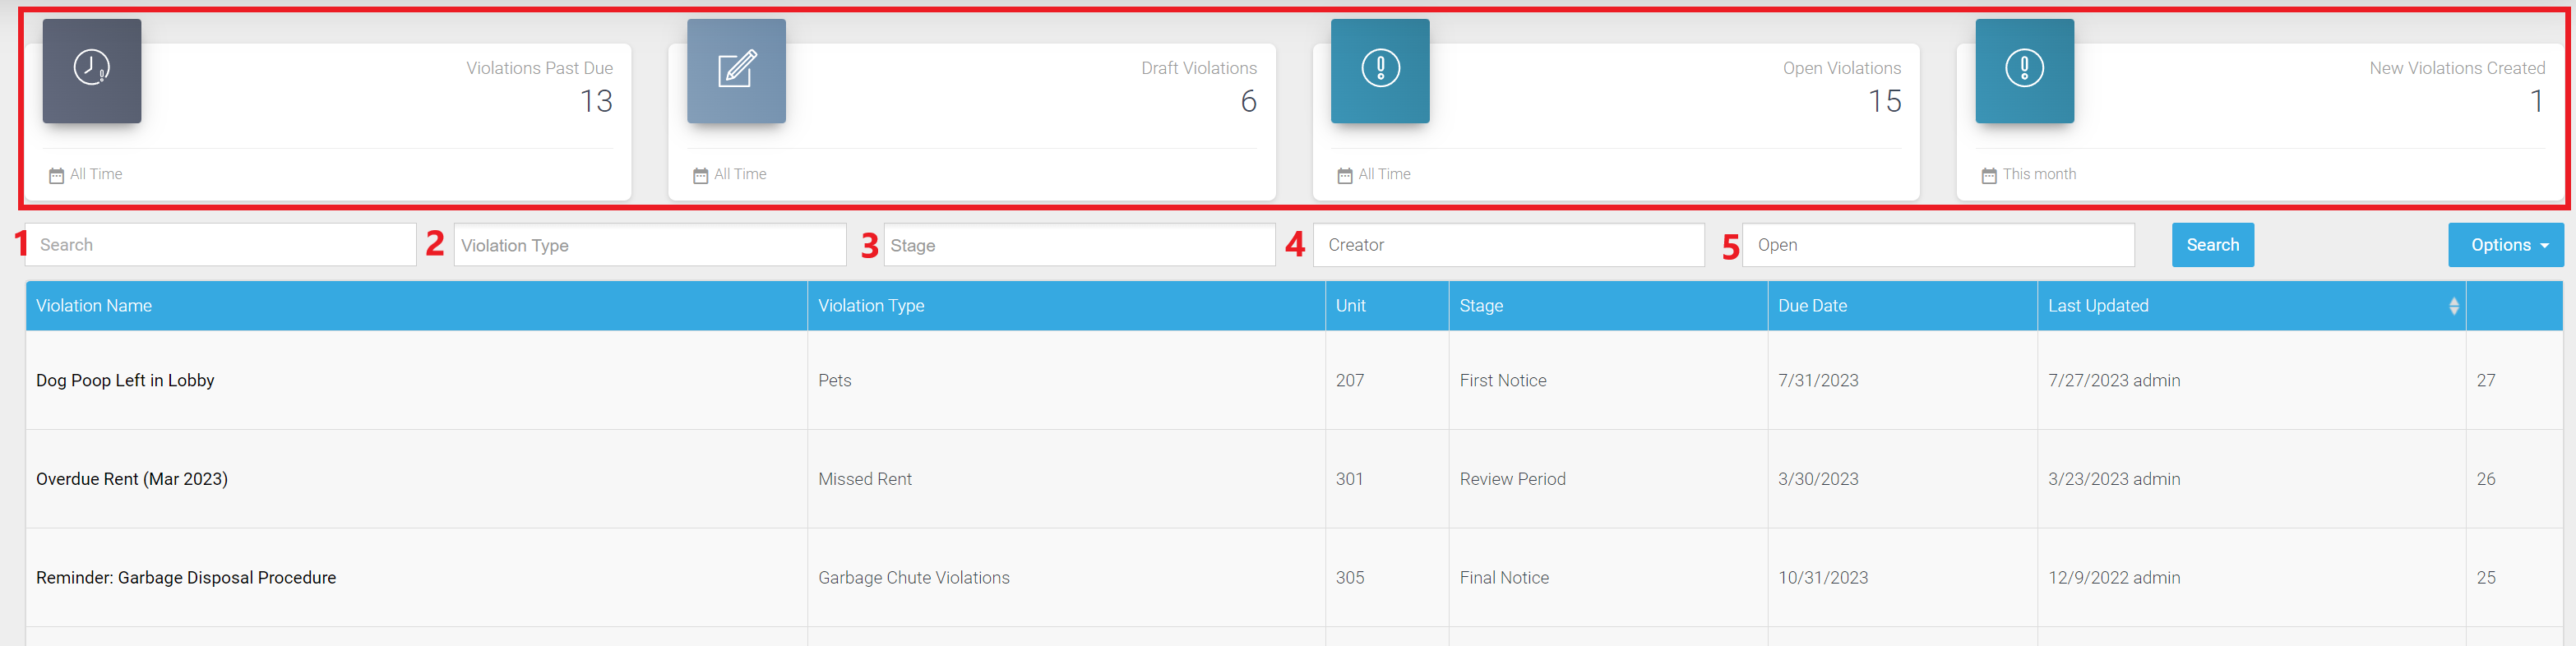The image size is (2576, 646).
Task: Open Dog Poop Left in Lobby violation
Action: 125,381
